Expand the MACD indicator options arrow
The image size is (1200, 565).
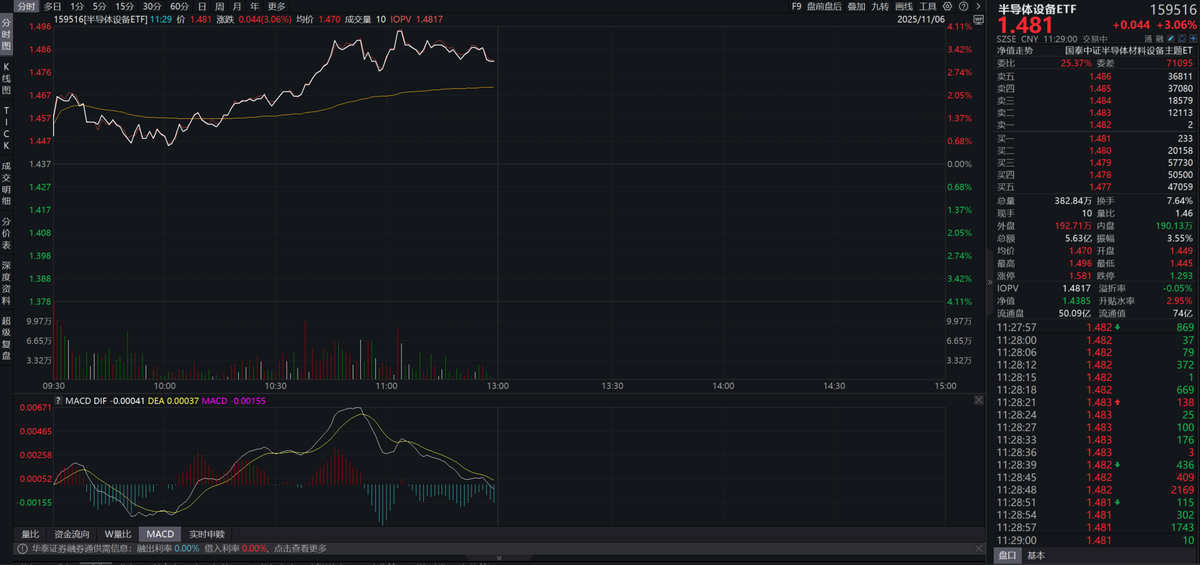(x=58, y=400)
